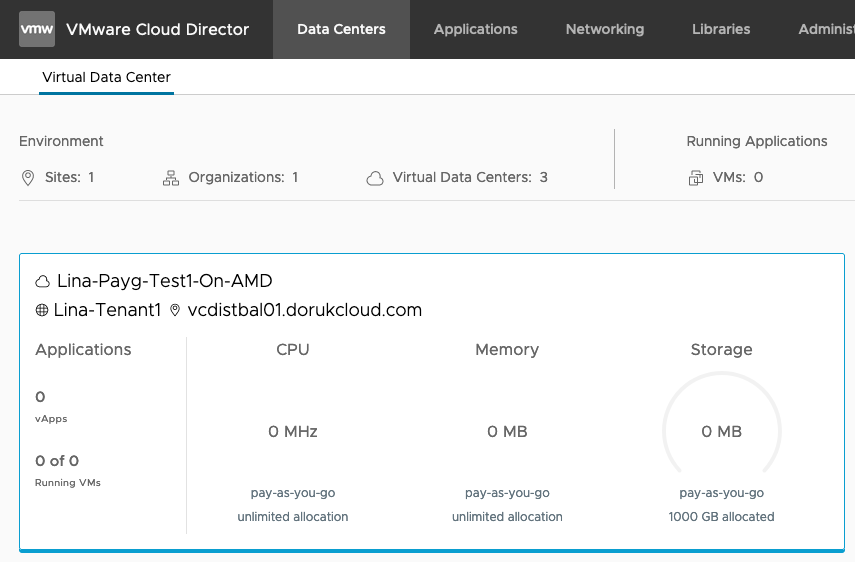Click the Virtual Data Centers cloud icon
Screen dimensions: 855x562
coord(375,178)
